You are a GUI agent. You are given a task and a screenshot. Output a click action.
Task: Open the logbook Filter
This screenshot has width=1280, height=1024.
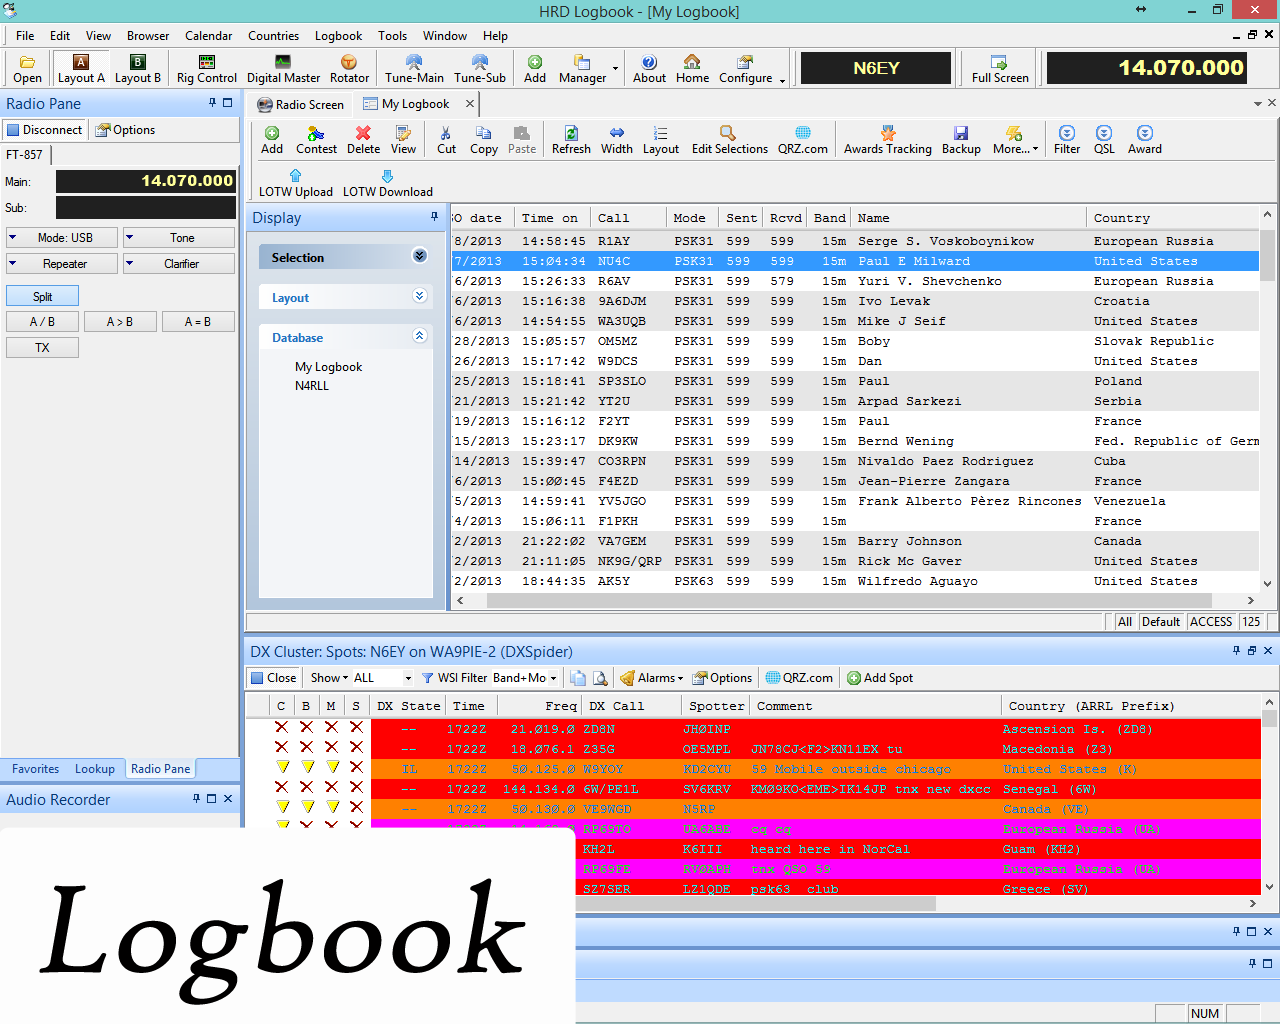coord(1067,140)
